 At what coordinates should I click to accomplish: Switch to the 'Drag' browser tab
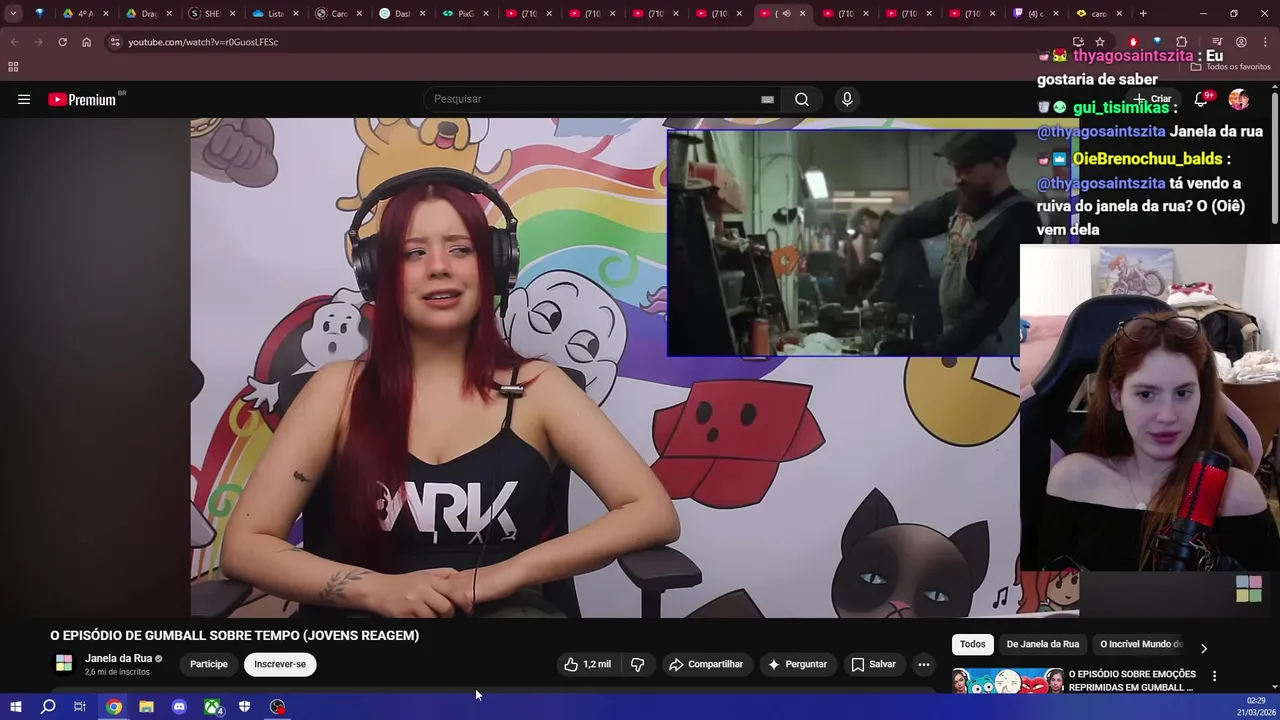149,14
